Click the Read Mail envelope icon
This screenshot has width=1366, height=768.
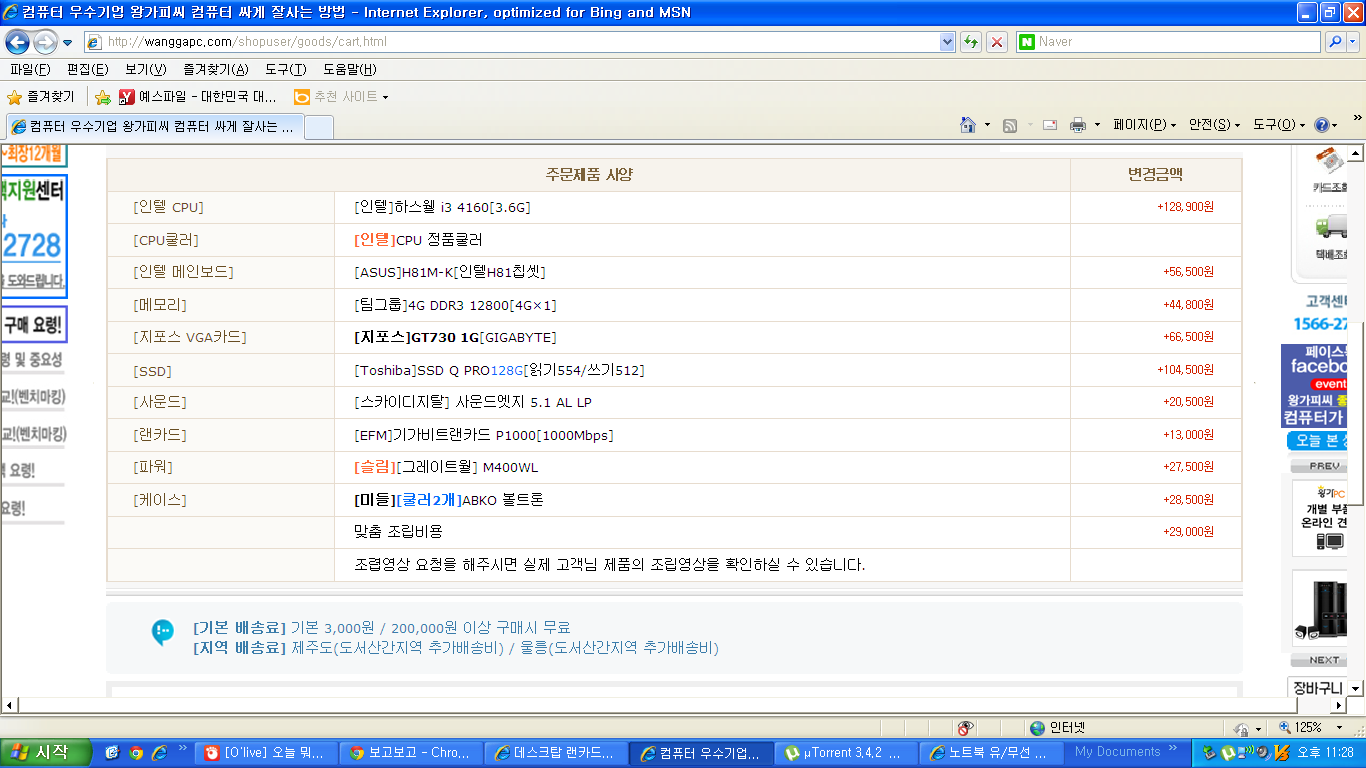tap(1050, 125)
